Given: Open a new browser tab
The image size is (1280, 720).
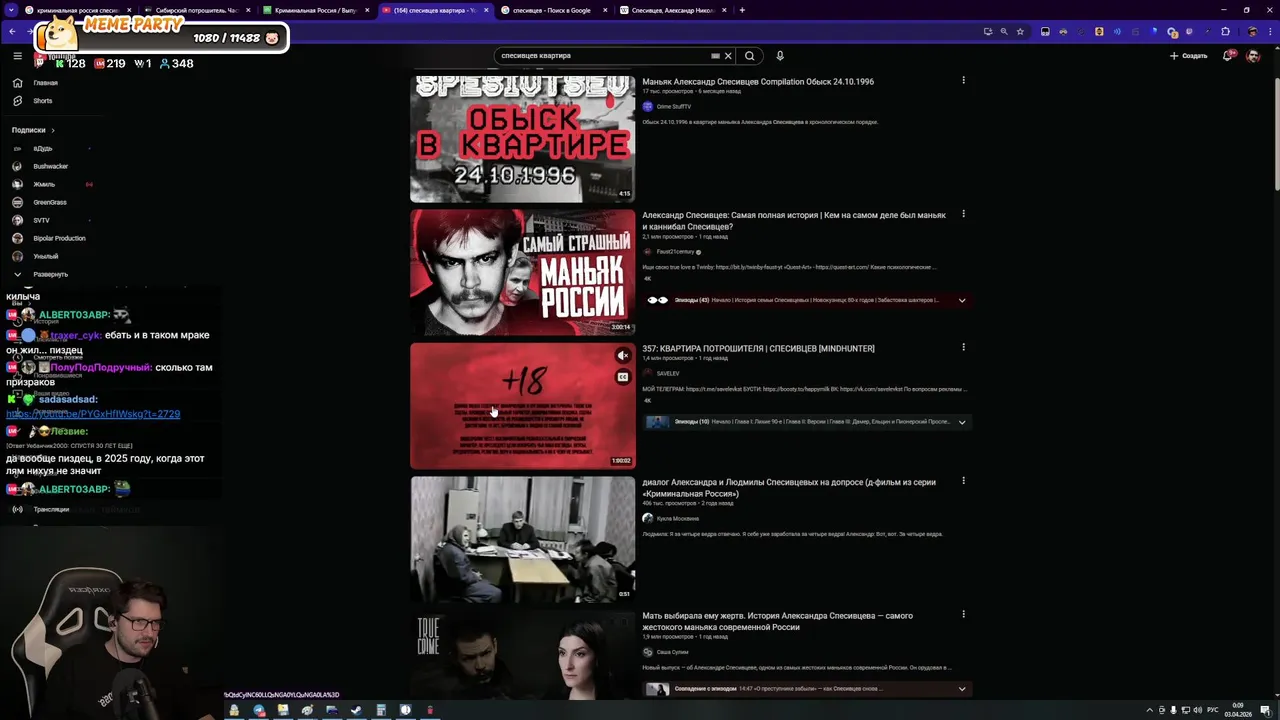Looking at the screenshot, I should coord(742,10).
